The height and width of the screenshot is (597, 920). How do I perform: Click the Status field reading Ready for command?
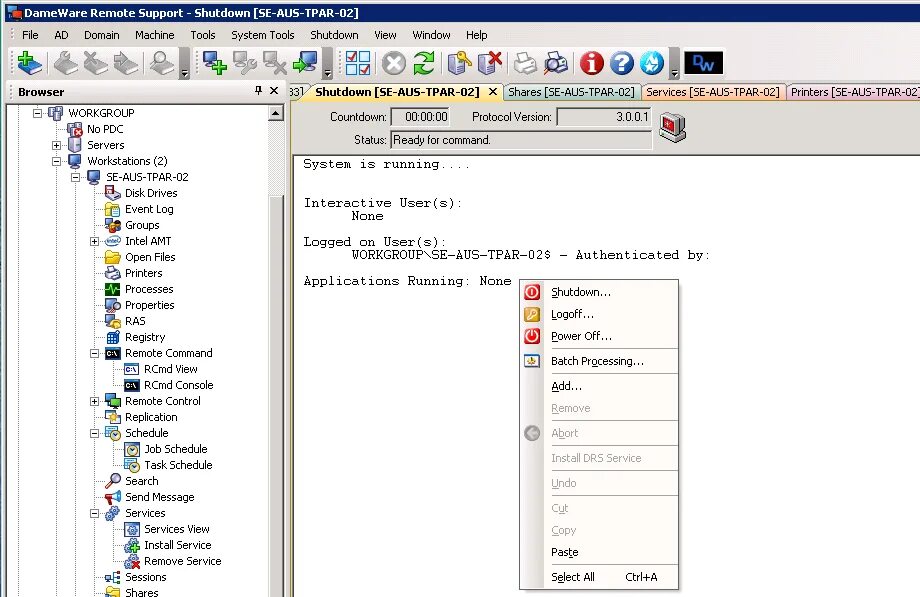coord(520,140)
